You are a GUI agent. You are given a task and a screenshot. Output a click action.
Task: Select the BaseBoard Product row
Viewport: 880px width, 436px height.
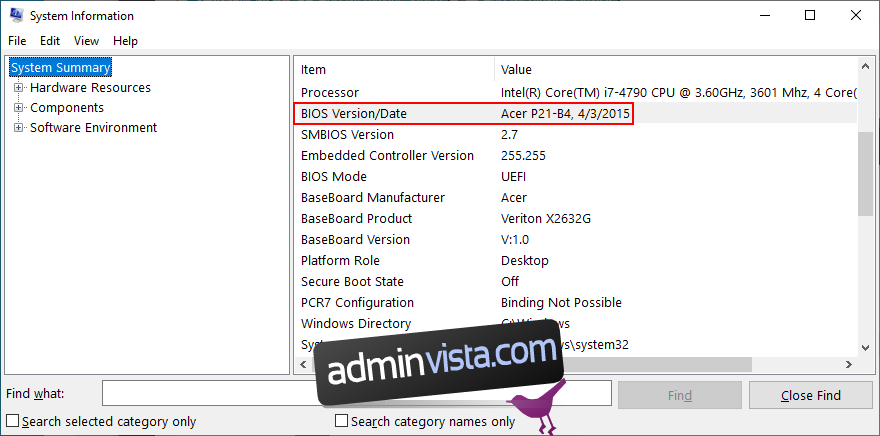(x=576, y=219)
